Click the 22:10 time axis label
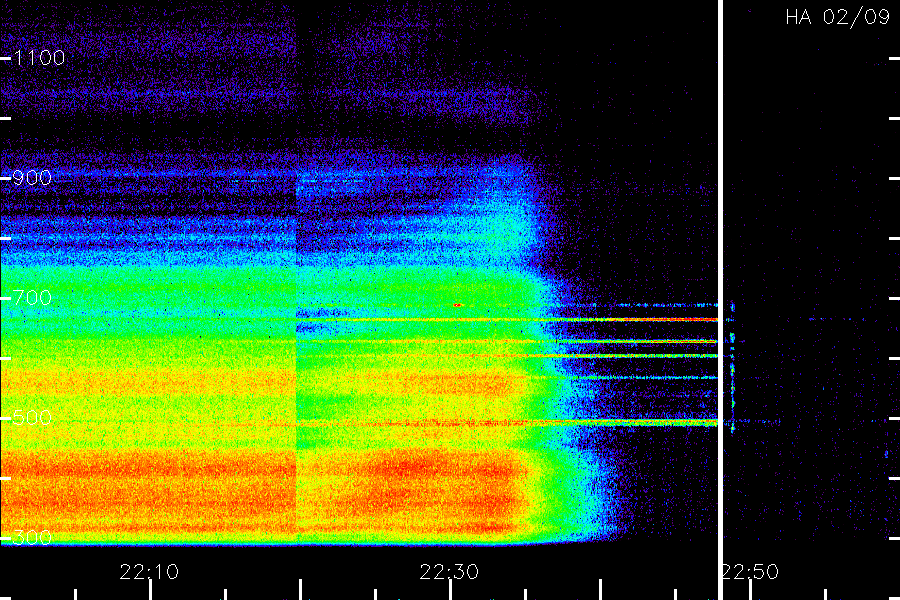The height and width of the screenshot is (600, 900). click(149, 572)
